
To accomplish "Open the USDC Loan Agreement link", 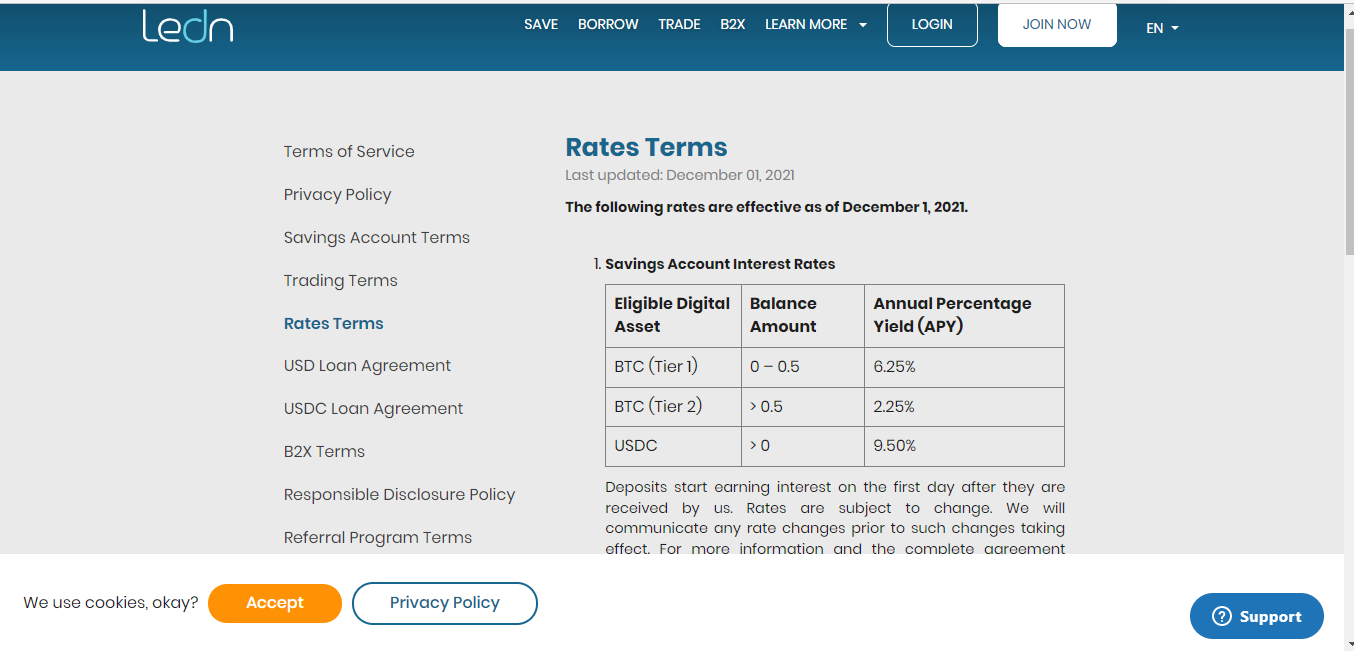I will tap(374, 409).
